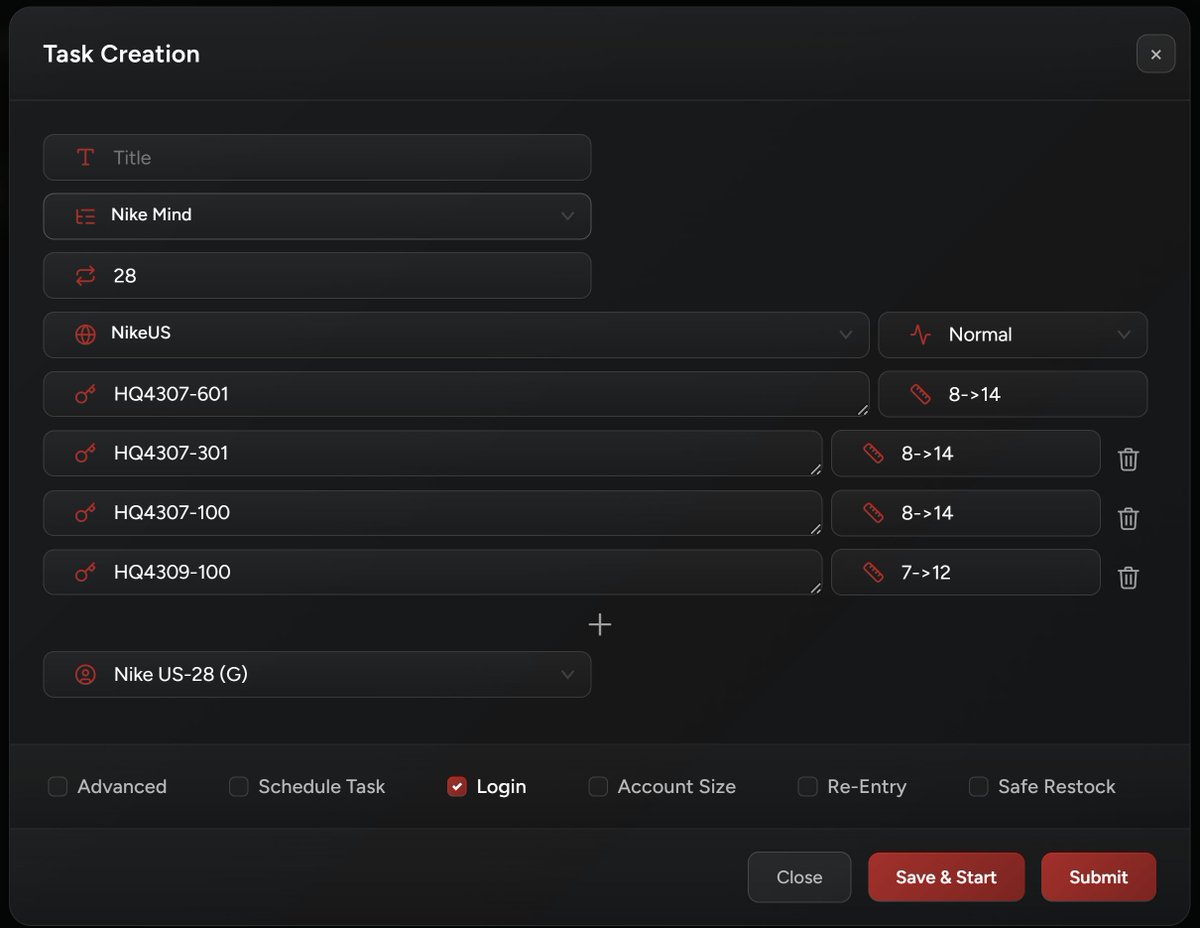
Task: Click the Close button
Action: pyautogui.click(x=799, y=877)
